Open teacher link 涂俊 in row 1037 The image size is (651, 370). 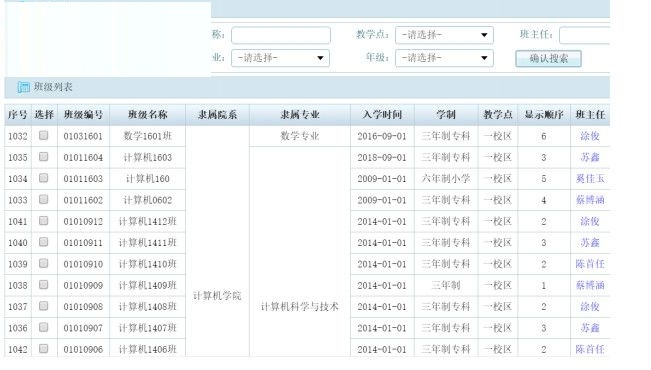[590, 306]
